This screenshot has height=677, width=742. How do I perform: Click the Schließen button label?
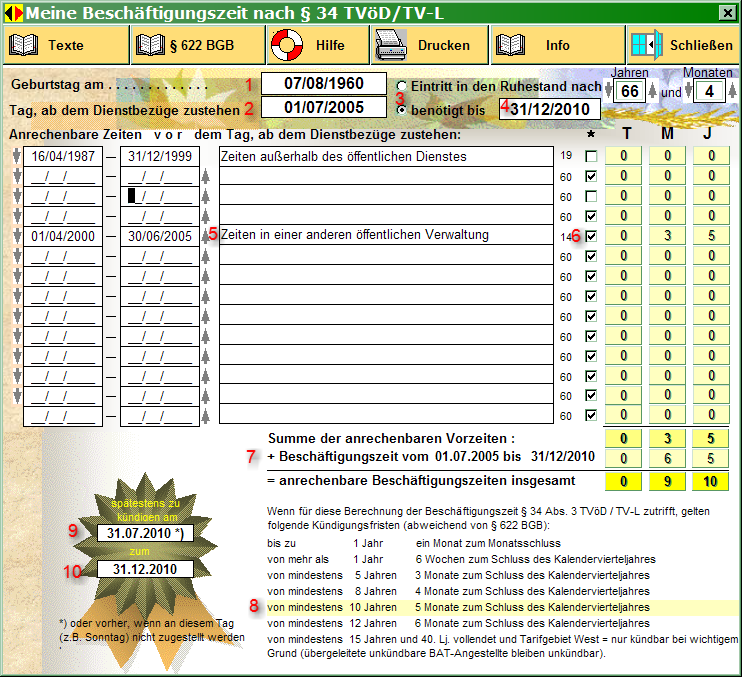click(x=701, y=45)
